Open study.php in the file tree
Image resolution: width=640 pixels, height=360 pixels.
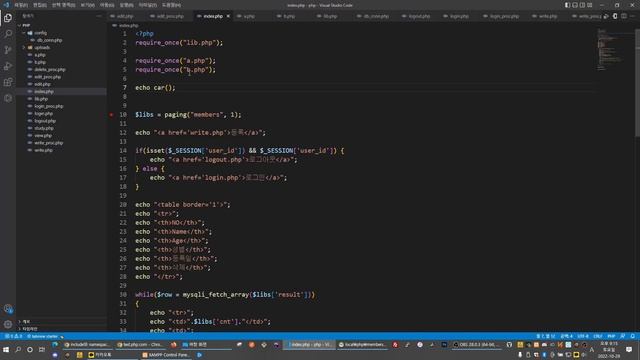44,128
